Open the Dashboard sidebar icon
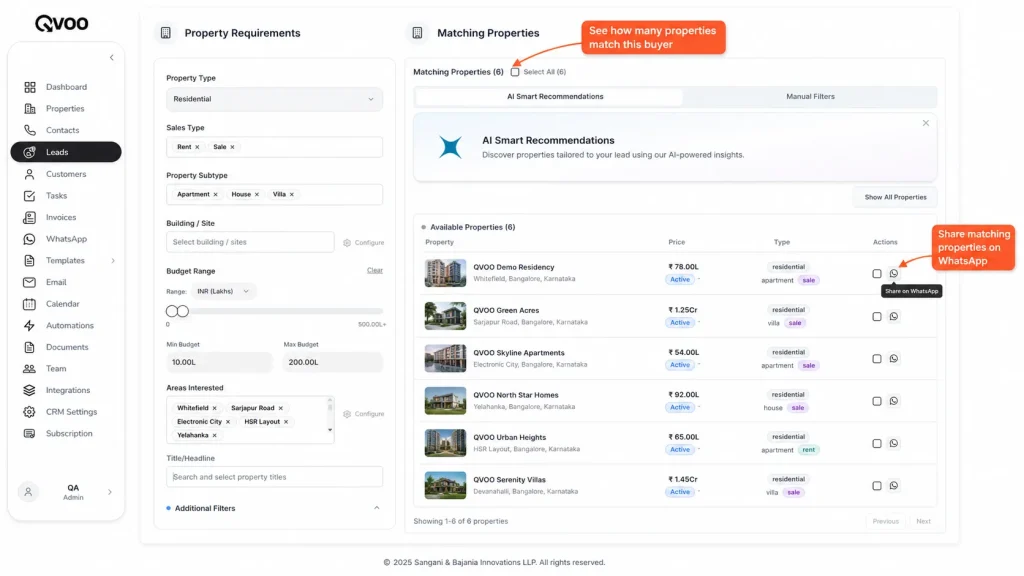The image size is (1024, 576). [x=29, y=87]
